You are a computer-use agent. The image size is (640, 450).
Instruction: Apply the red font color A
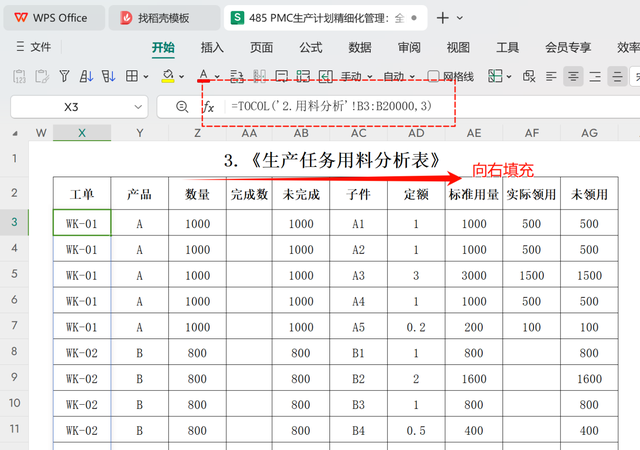coord(204,76)
